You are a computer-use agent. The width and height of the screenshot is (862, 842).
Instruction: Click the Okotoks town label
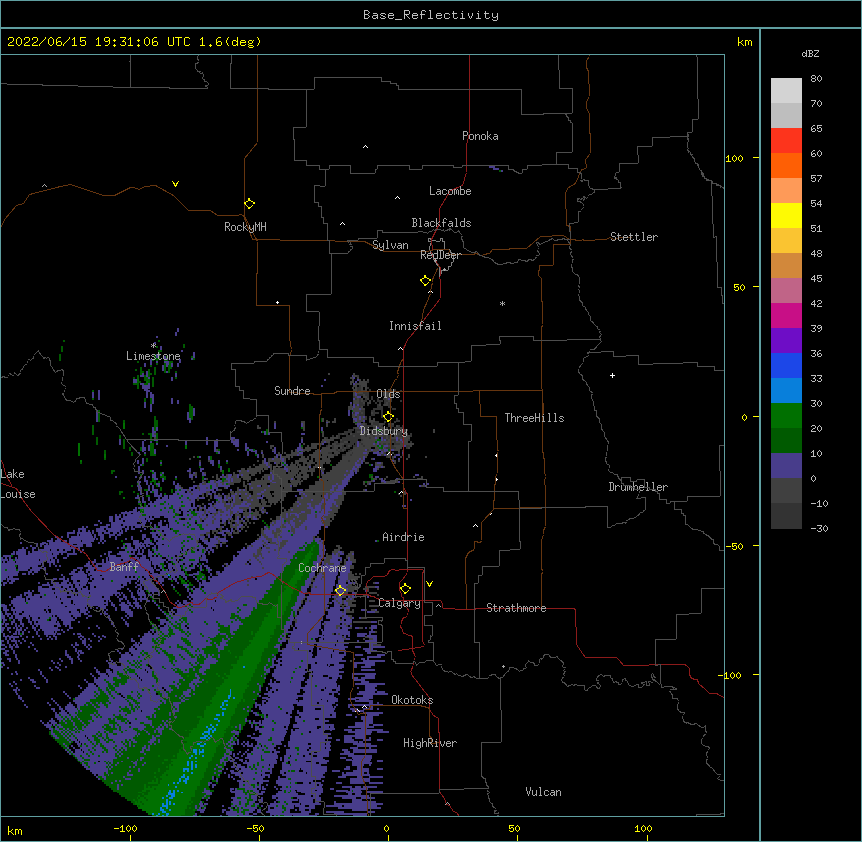pyautogui.click(x=412, y=700)
